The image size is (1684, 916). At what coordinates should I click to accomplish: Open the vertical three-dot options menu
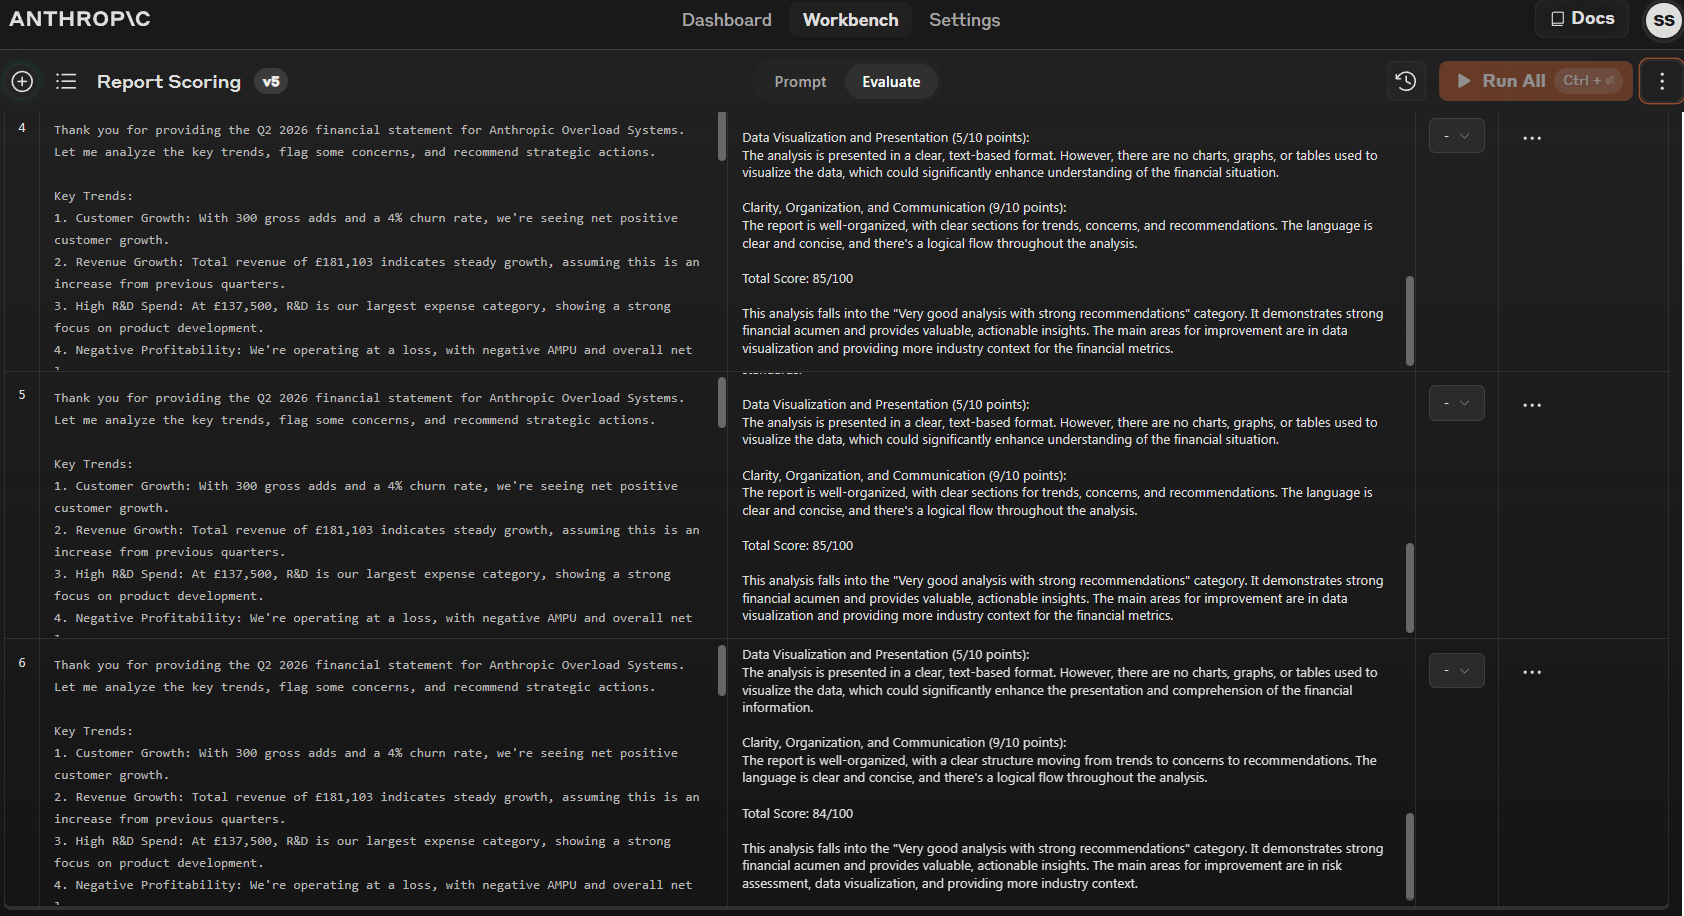tap(1661, 82)
